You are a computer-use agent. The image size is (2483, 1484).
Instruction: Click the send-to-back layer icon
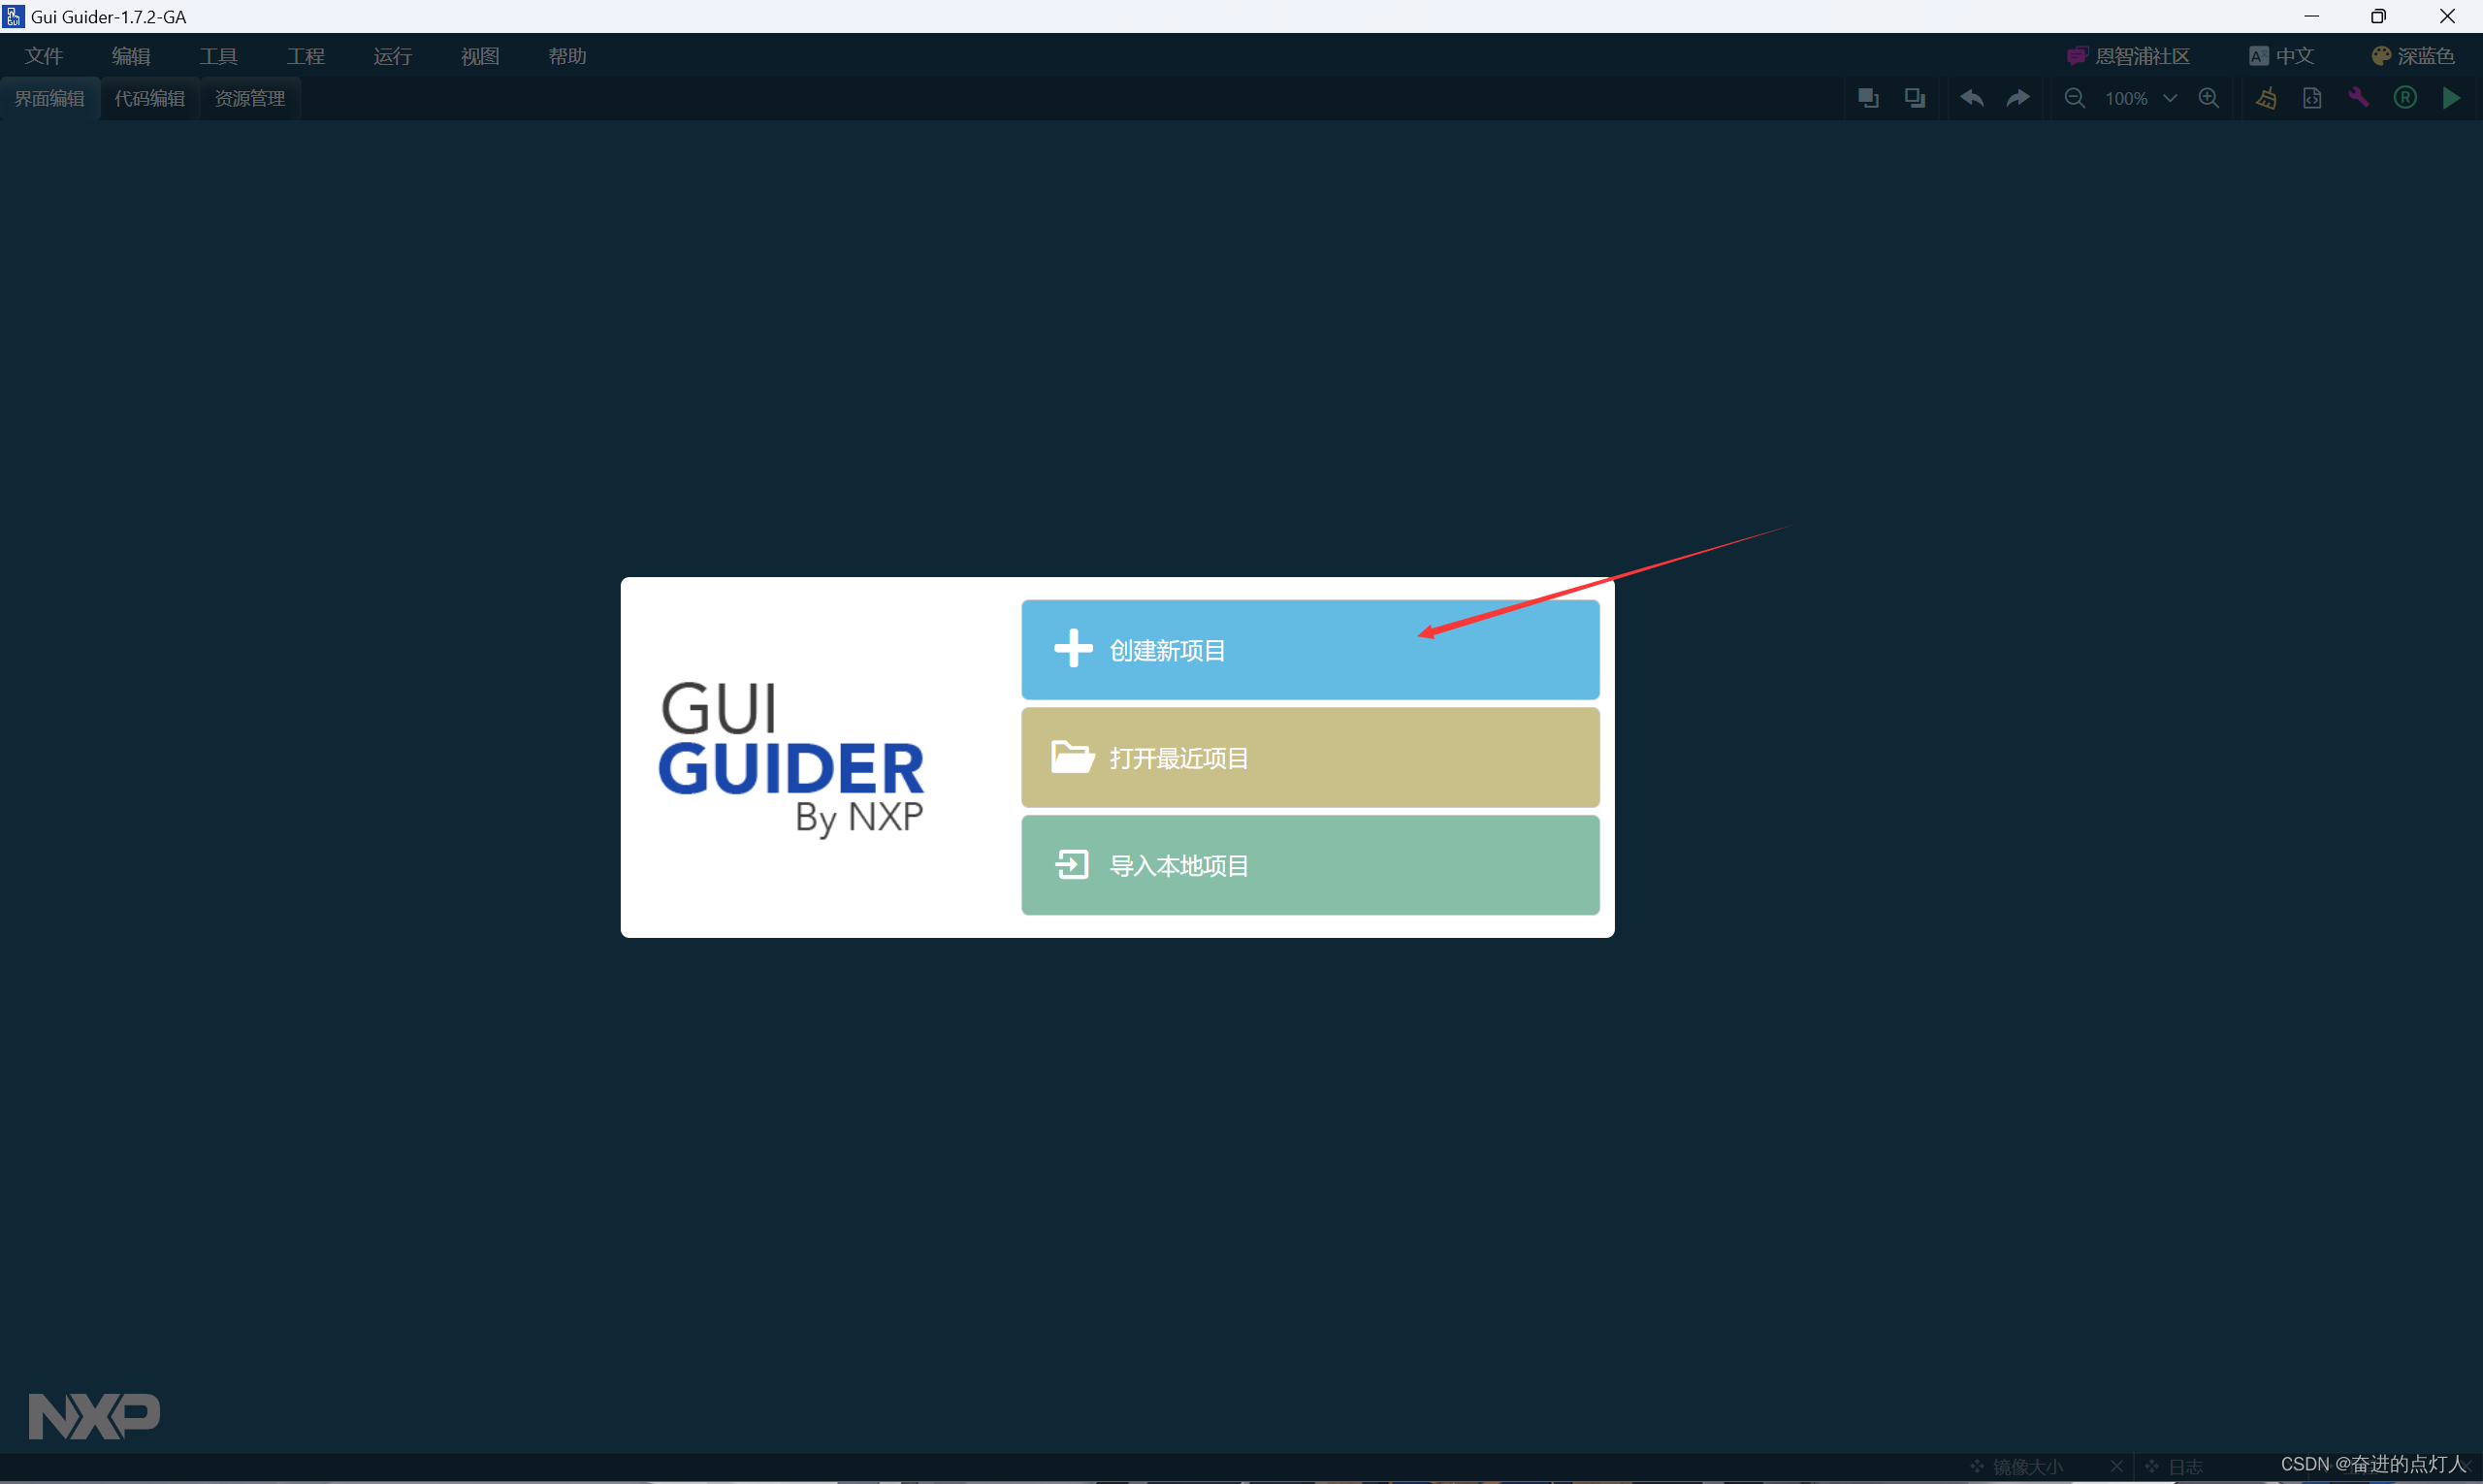click(1914, 98)
